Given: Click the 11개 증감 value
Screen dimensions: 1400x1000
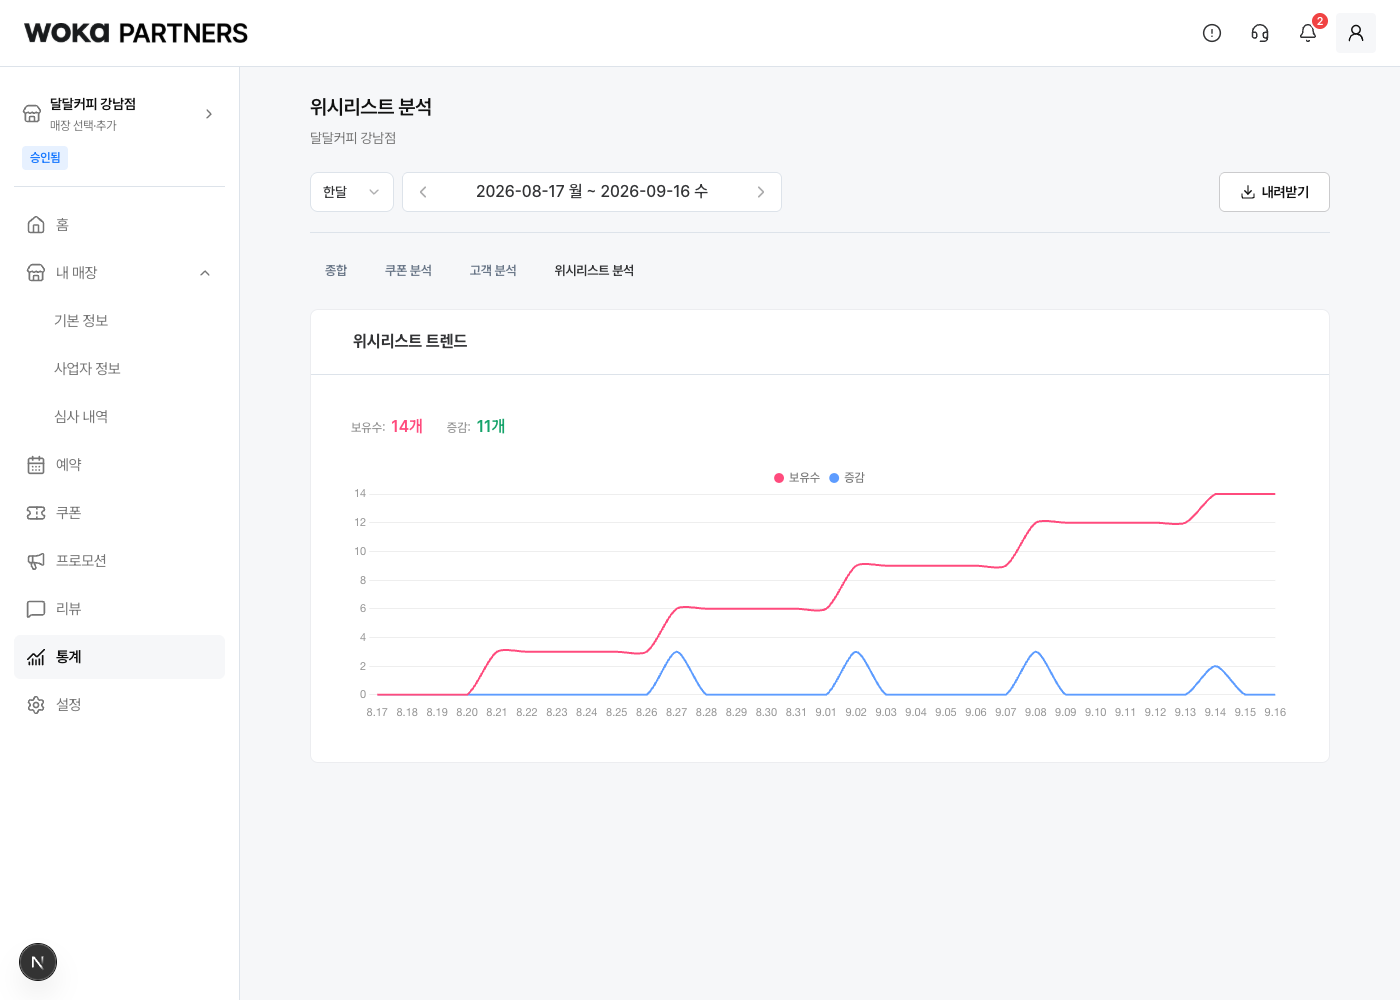Looking at the screenshot, I should coord(491,427).
